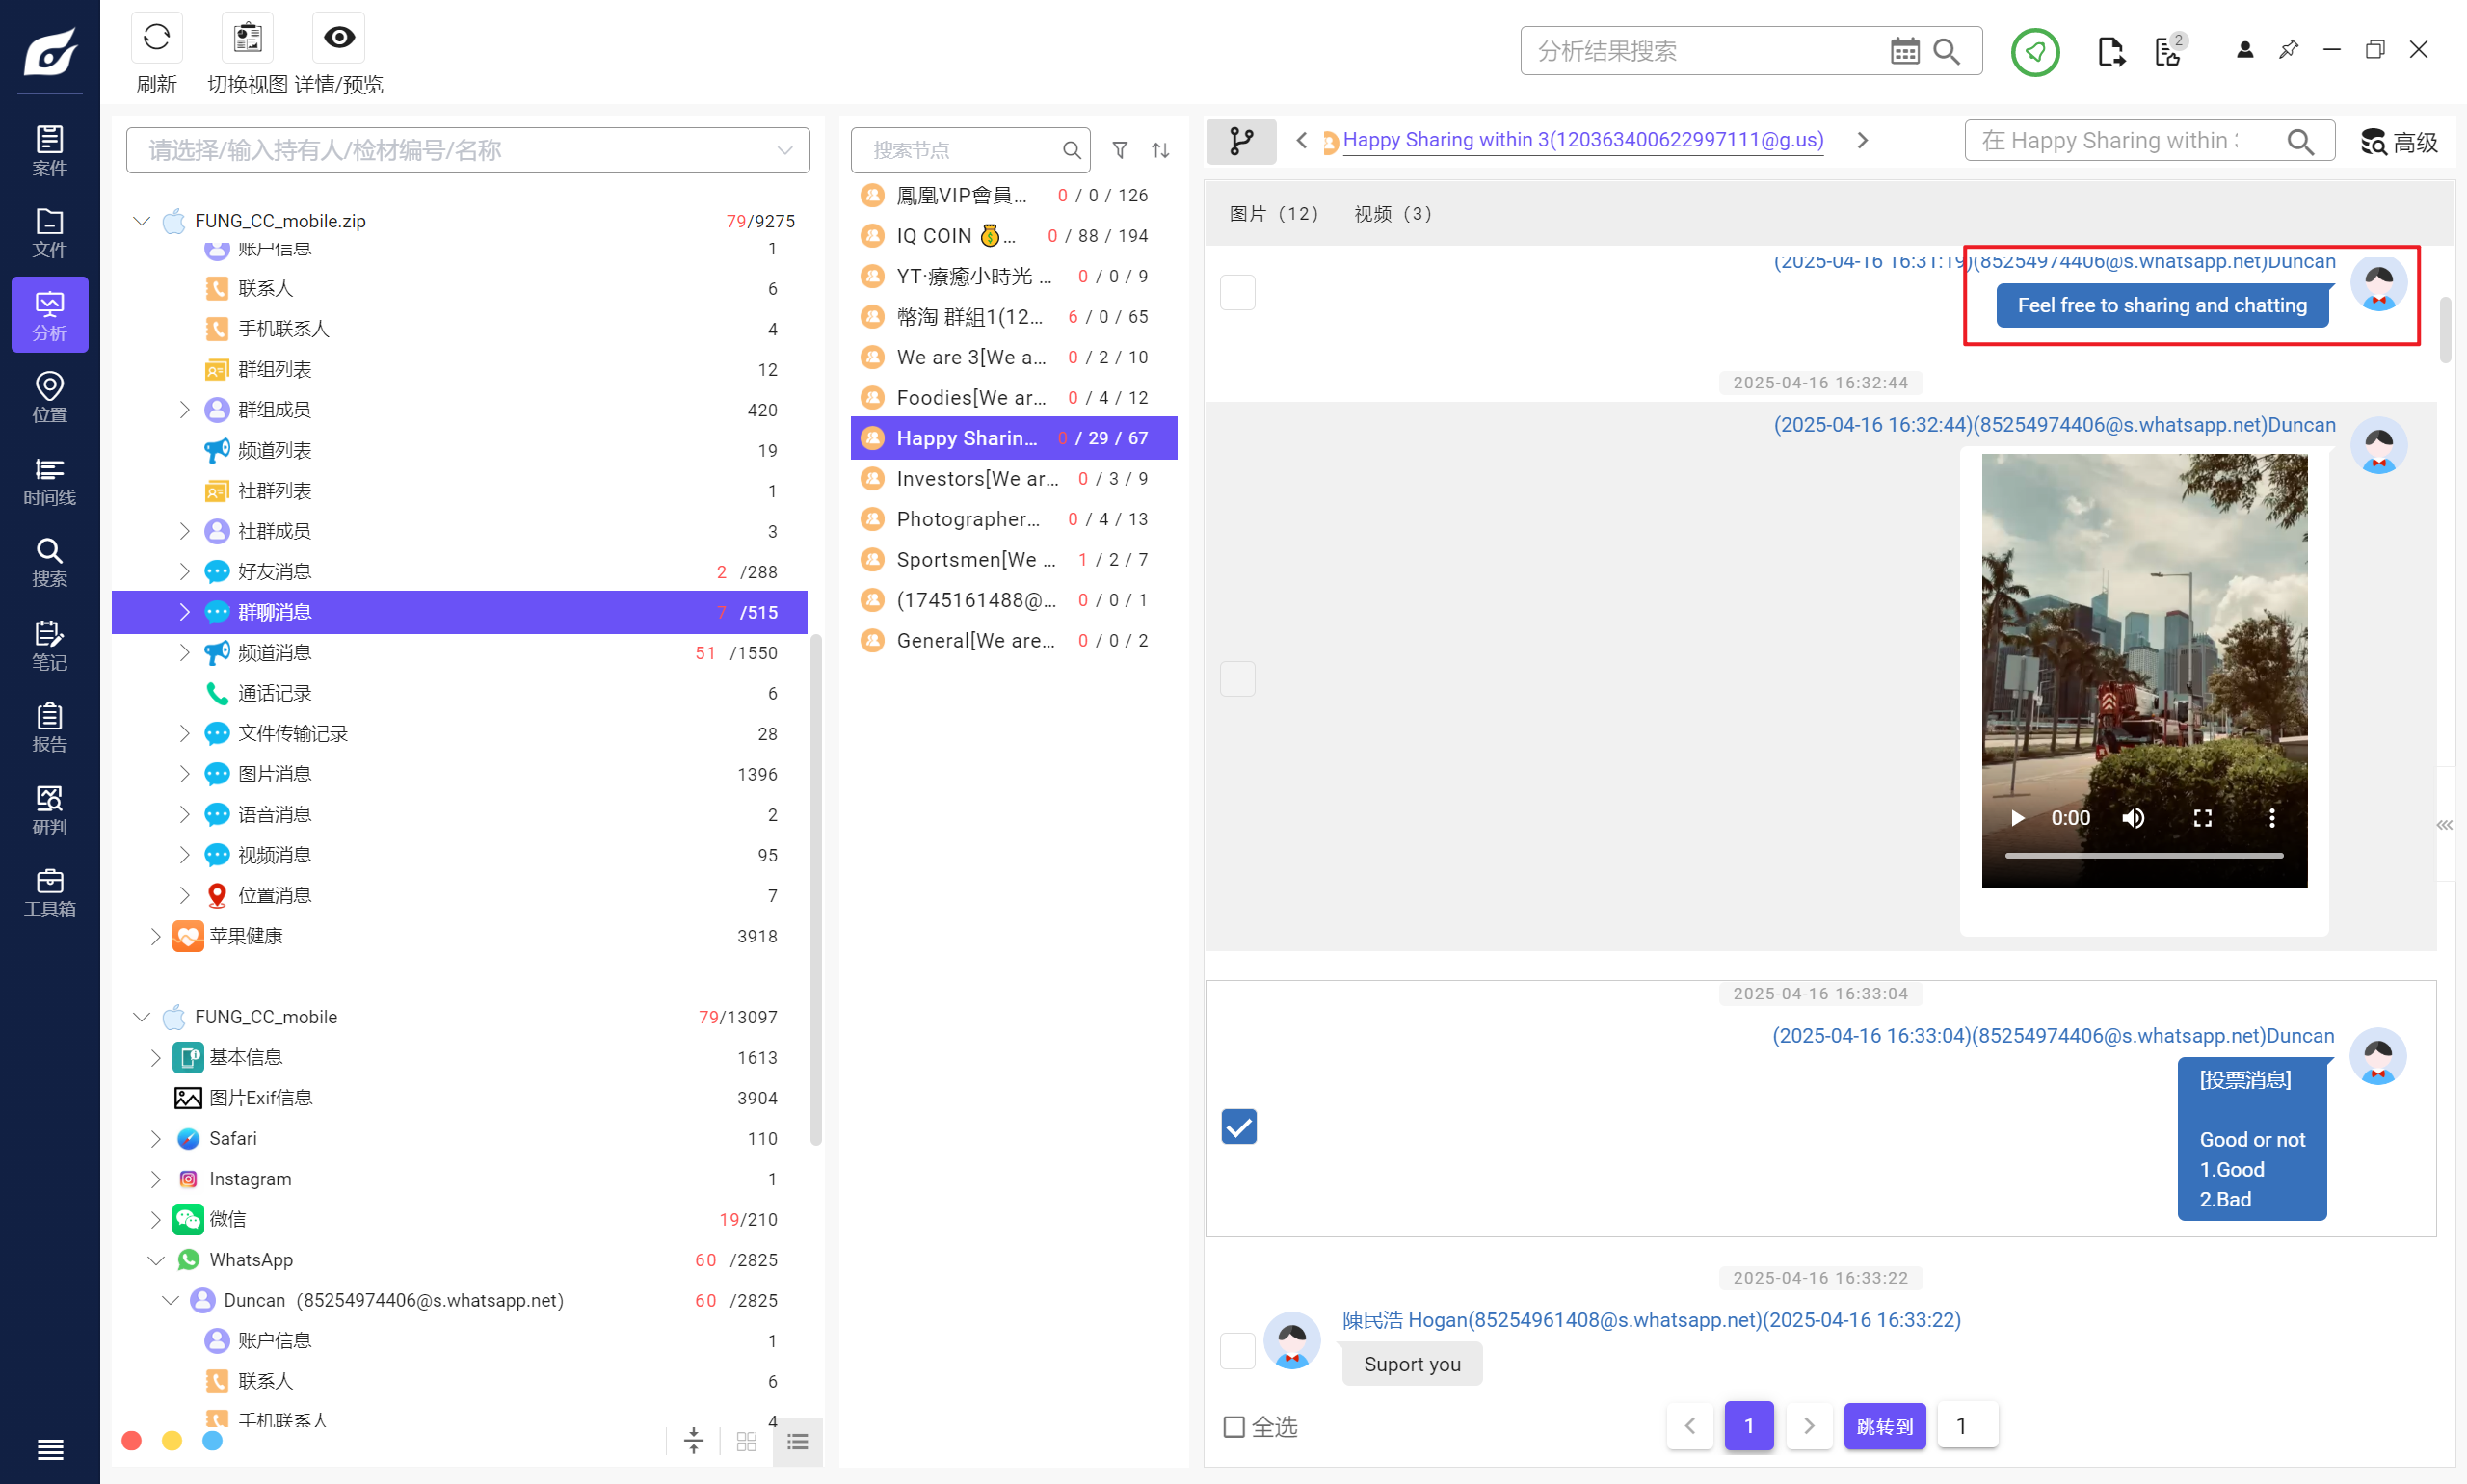Screen dimensions: 2467x1484
Task: Check the box beside the 'Suport you' message
Action: click(x=1237, y=1351)
